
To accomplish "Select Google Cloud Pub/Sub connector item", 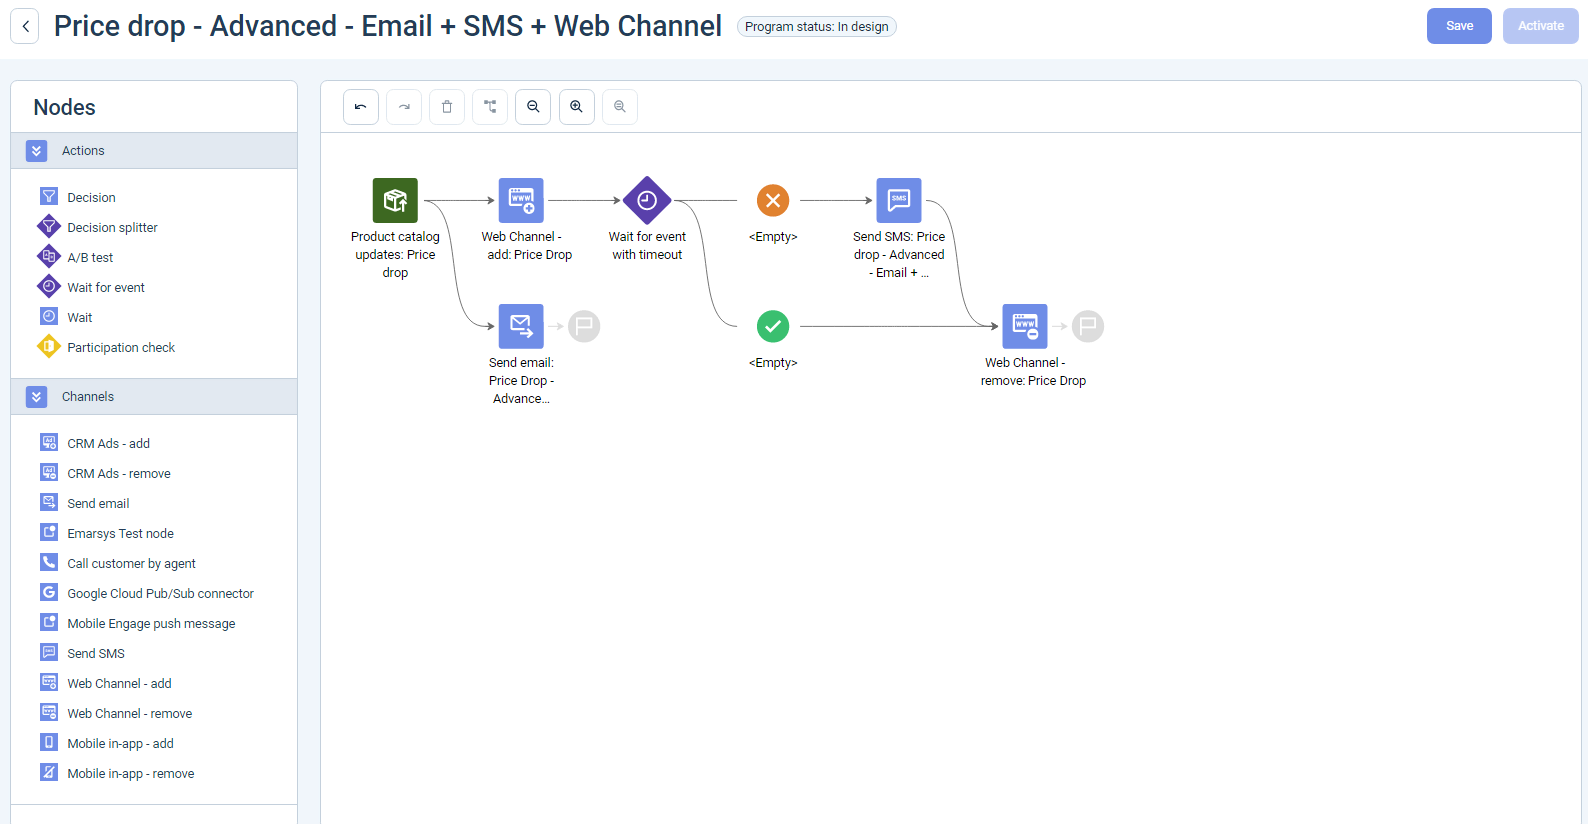I will [x=160, y=594].
